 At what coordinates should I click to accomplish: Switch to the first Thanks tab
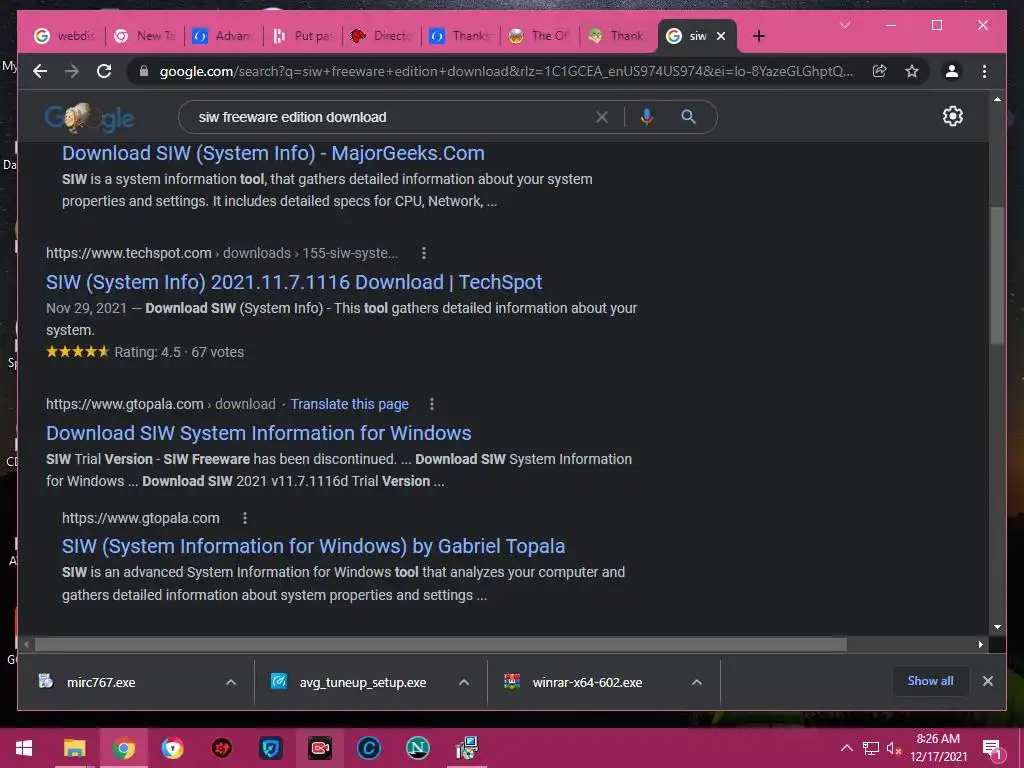tap(461, 36)
